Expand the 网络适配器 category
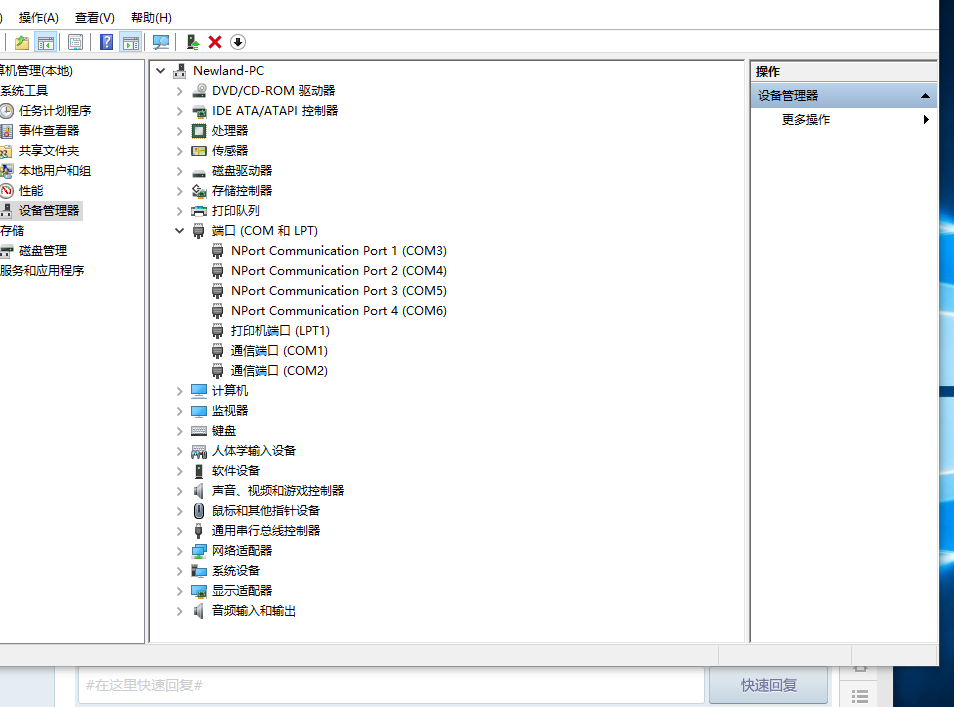 coord(180,551)
